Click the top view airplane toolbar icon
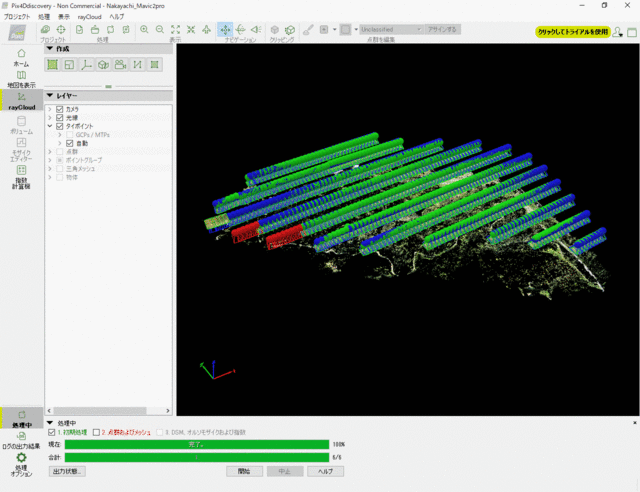 [x=207, y=29]
